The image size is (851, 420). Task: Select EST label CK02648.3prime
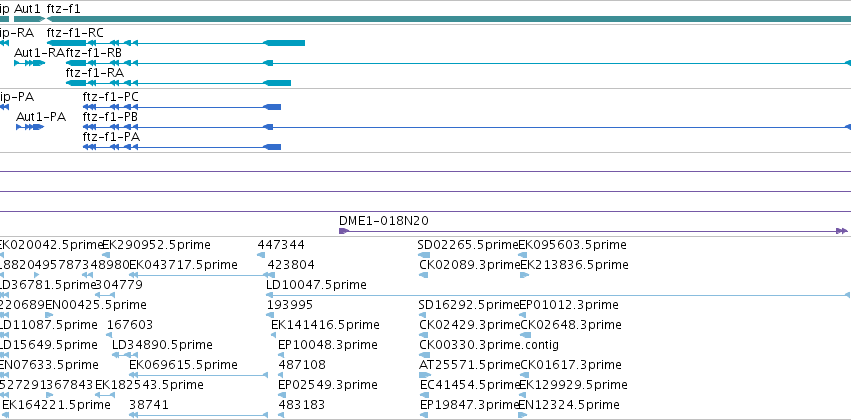(571, 326)
